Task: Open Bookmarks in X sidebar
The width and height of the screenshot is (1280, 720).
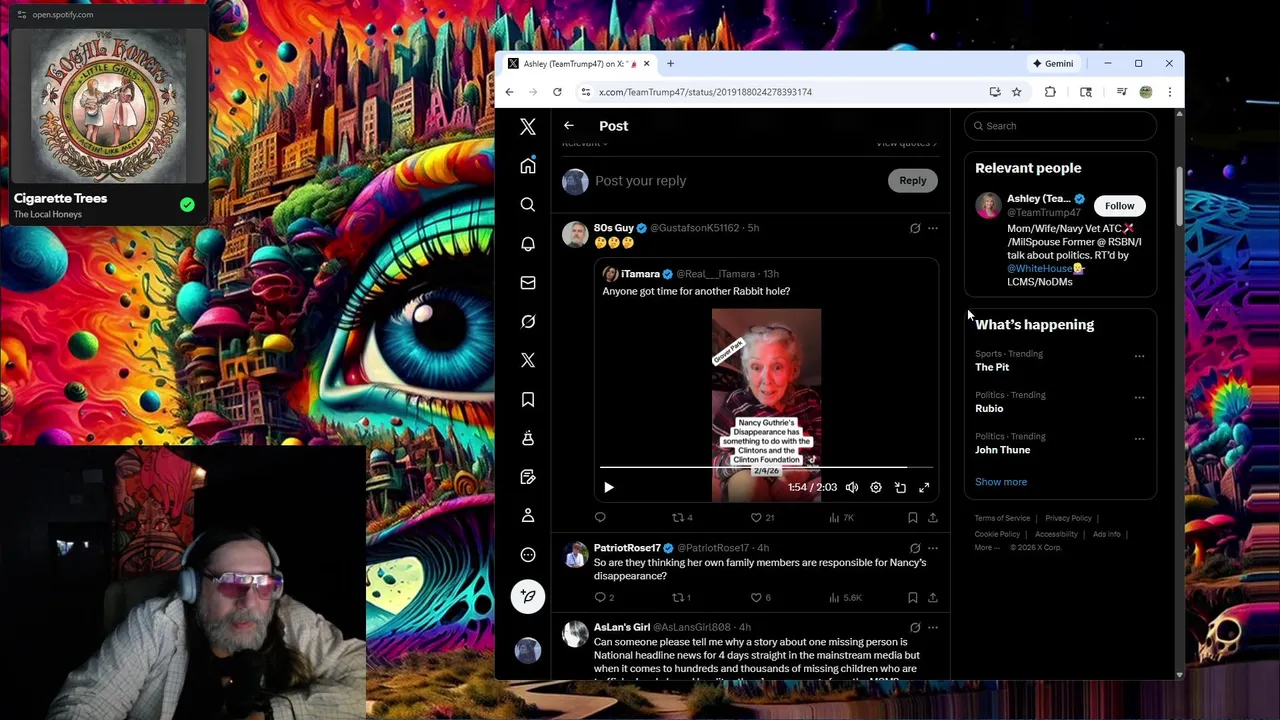Action: (528, 399)
